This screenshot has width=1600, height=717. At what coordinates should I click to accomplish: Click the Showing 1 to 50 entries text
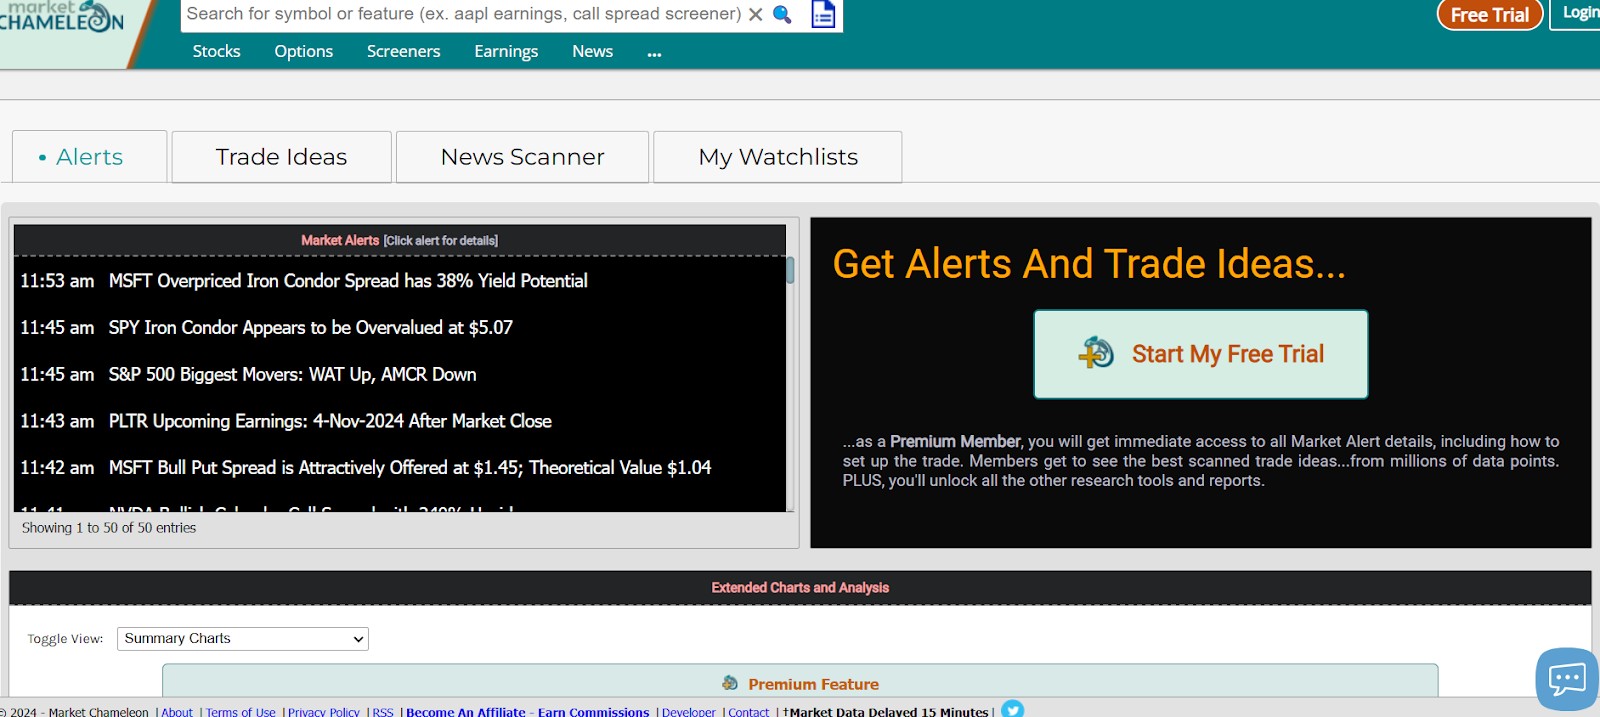pyautogui.click(x=109, y=528)
